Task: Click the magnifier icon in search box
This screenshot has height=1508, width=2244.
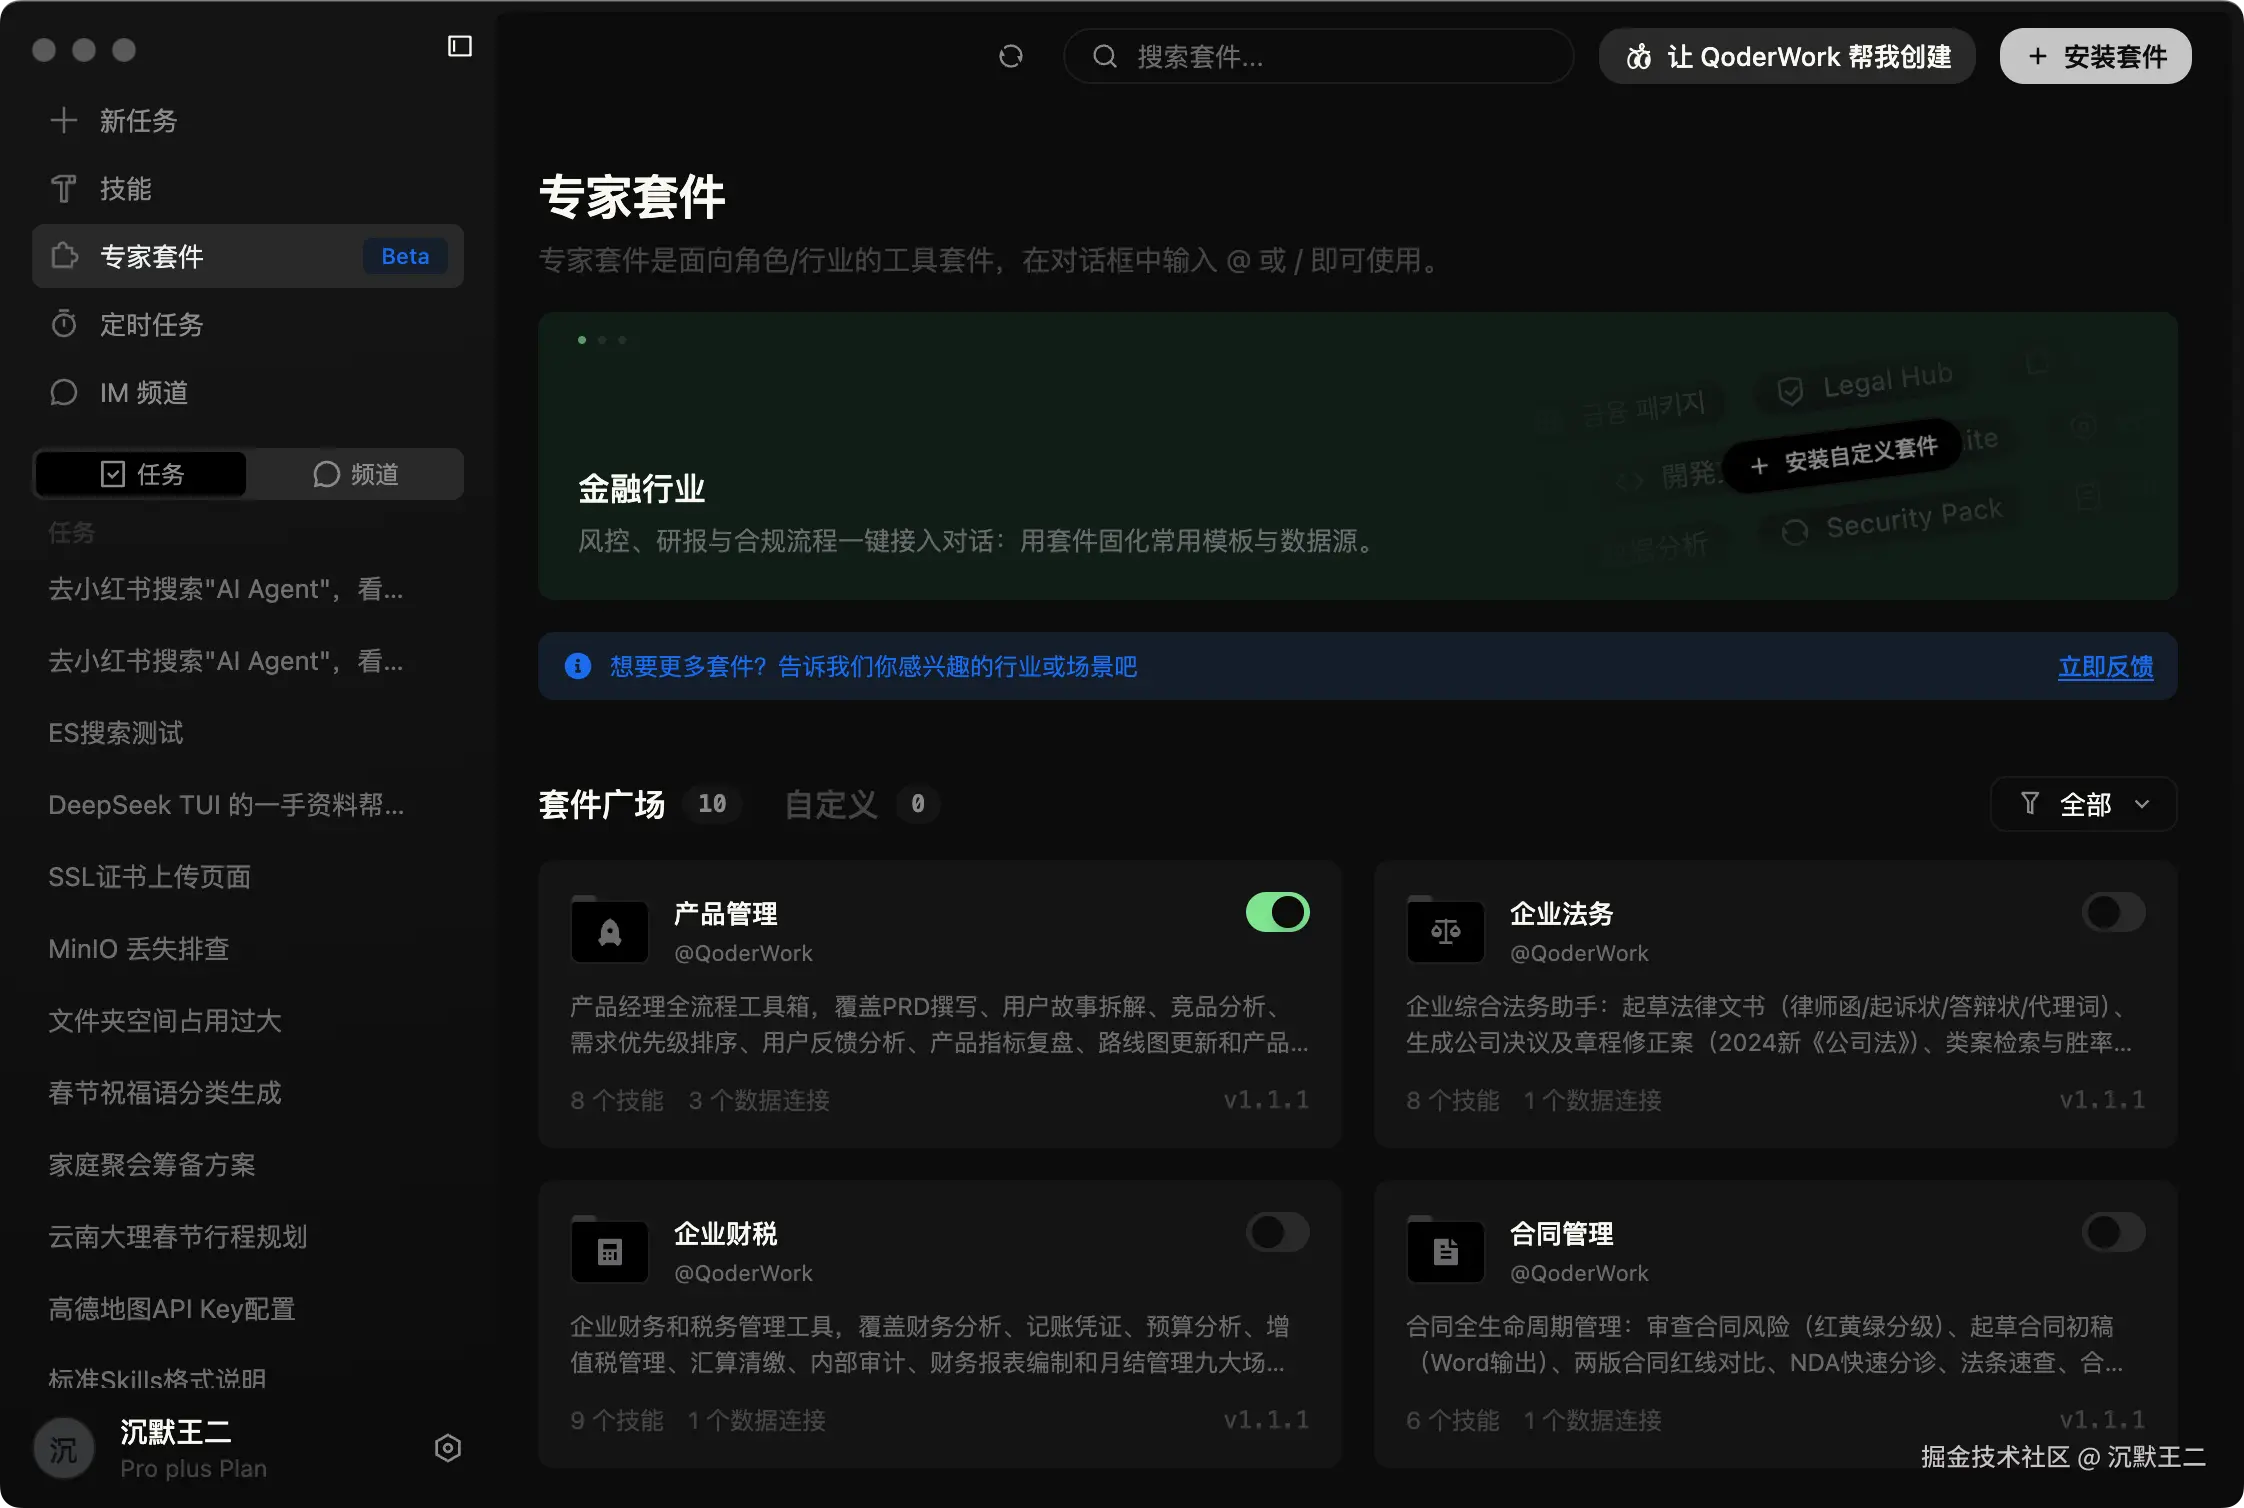Action: pyautogui.click(x=1104, y=56)
